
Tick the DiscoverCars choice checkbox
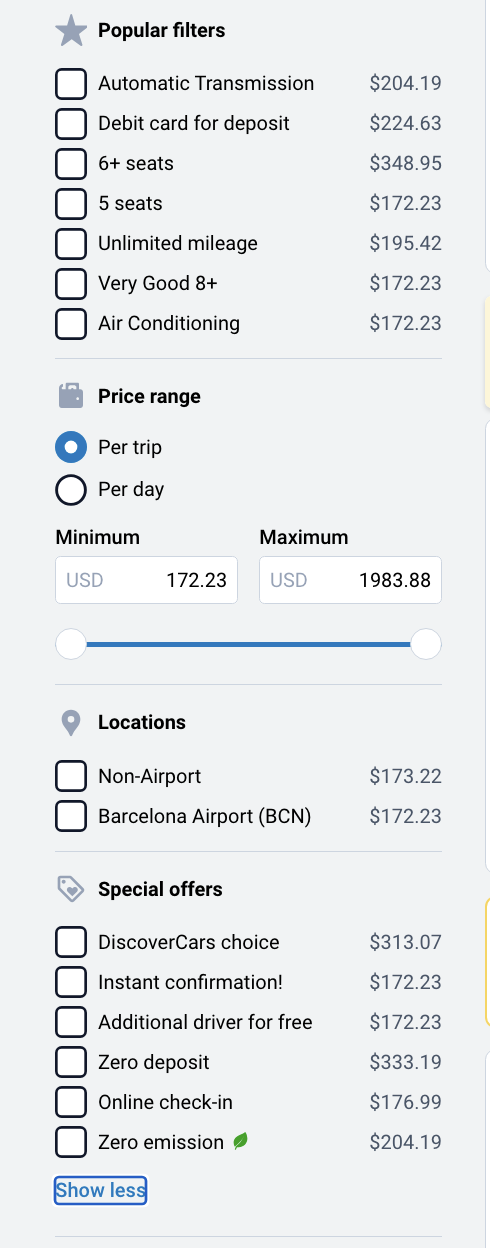click(x=71, y=942)
